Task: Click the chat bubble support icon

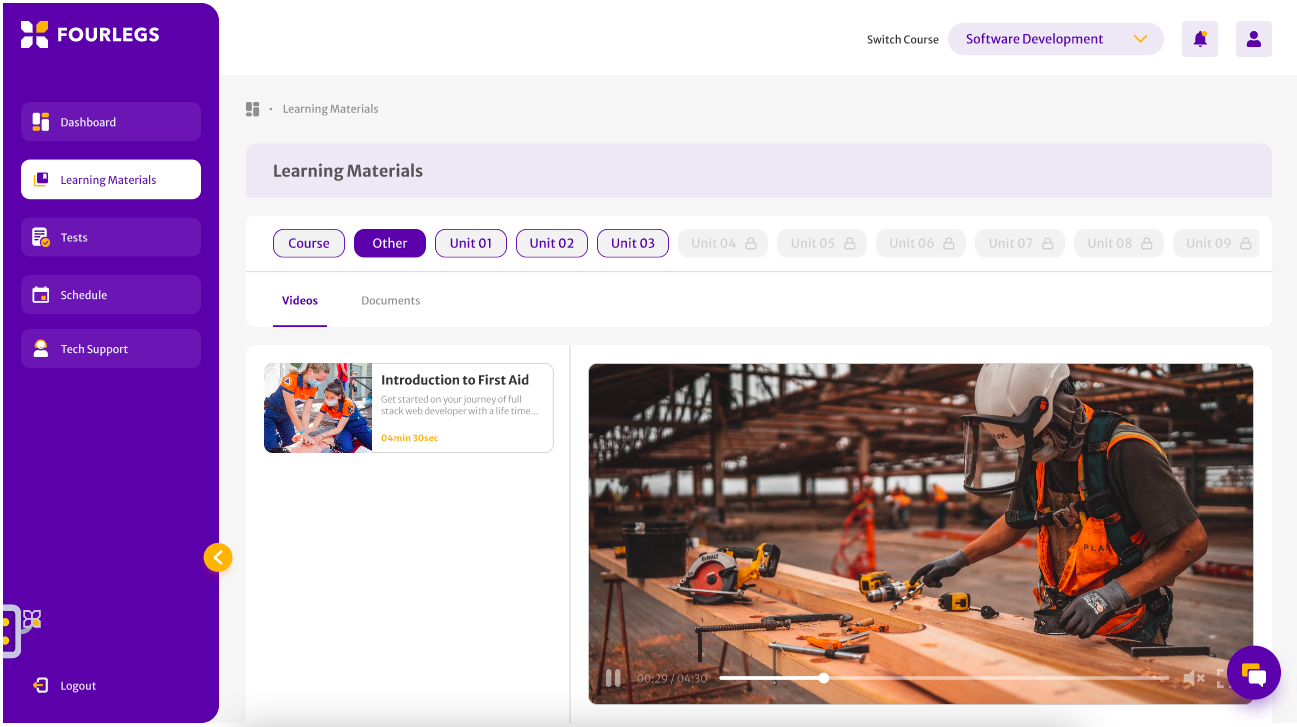Action: (1253, 674)
